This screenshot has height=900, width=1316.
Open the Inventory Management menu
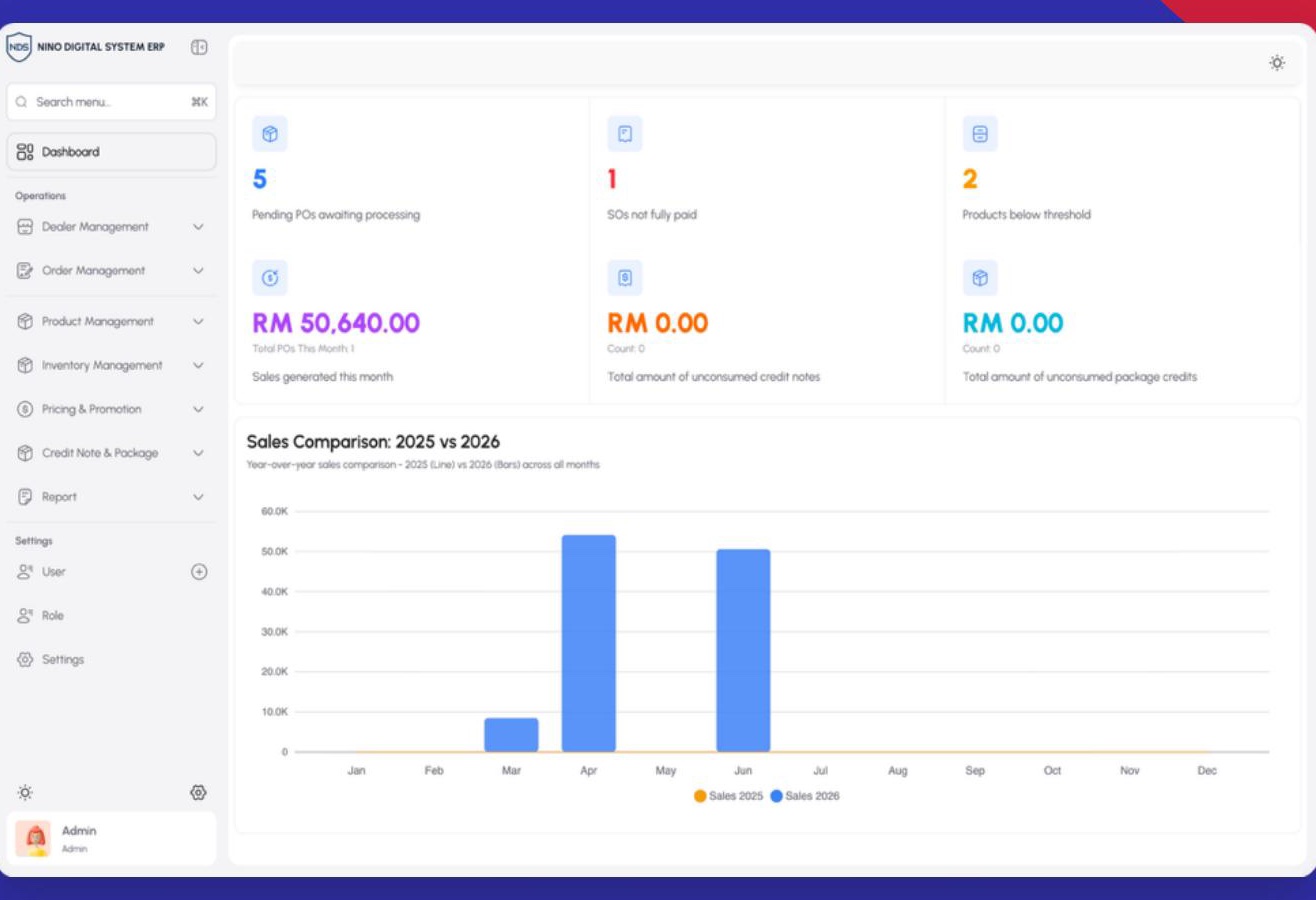click(x=111, y=366)
